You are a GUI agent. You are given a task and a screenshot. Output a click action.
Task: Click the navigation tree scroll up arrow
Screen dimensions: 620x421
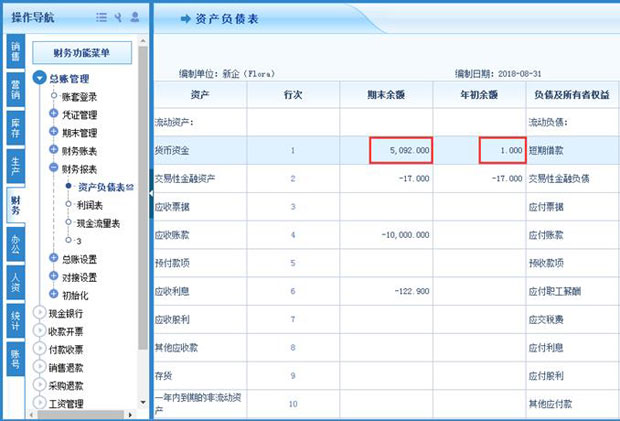[143, 41]
